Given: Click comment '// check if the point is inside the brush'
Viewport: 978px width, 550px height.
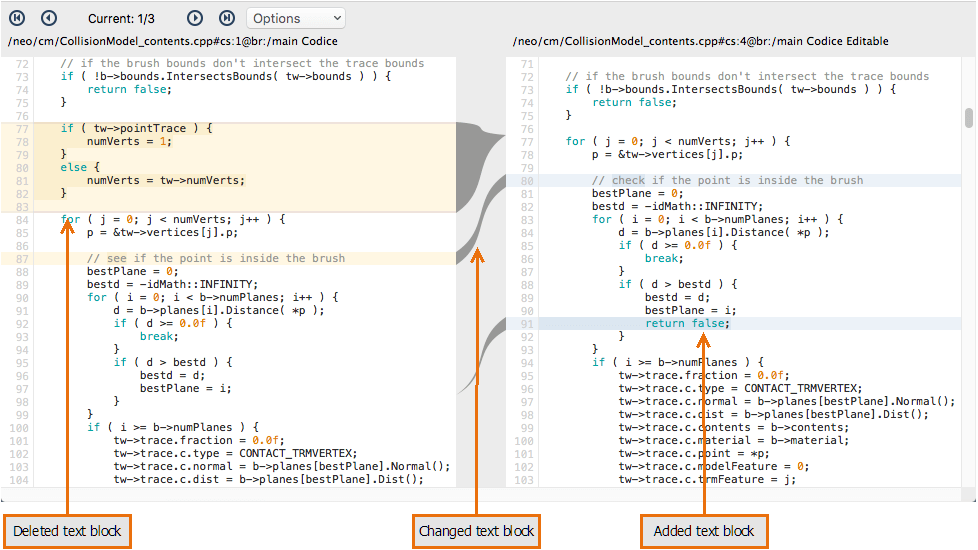Looking at the screenshot, I should tap(727, 180).
